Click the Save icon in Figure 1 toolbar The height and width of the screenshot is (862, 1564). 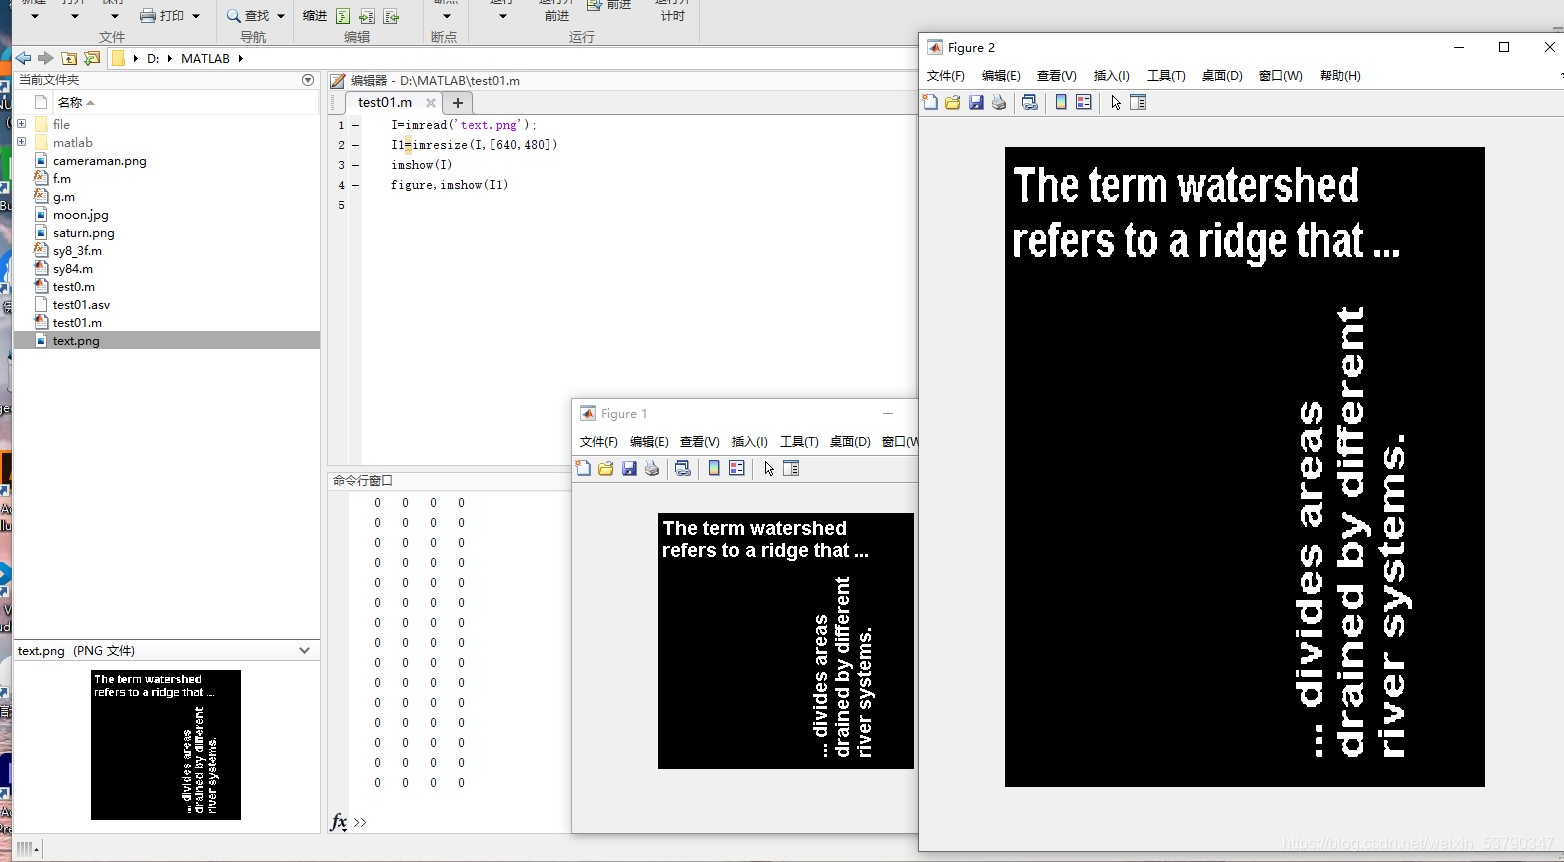coord(629,468)
